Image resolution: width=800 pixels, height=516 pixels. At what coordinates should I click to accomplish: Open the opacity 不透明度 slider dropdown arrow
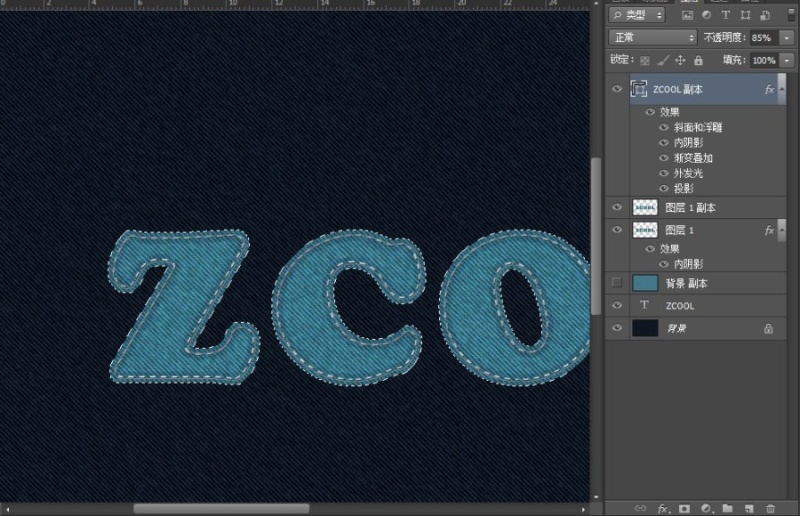pos(786,37)
